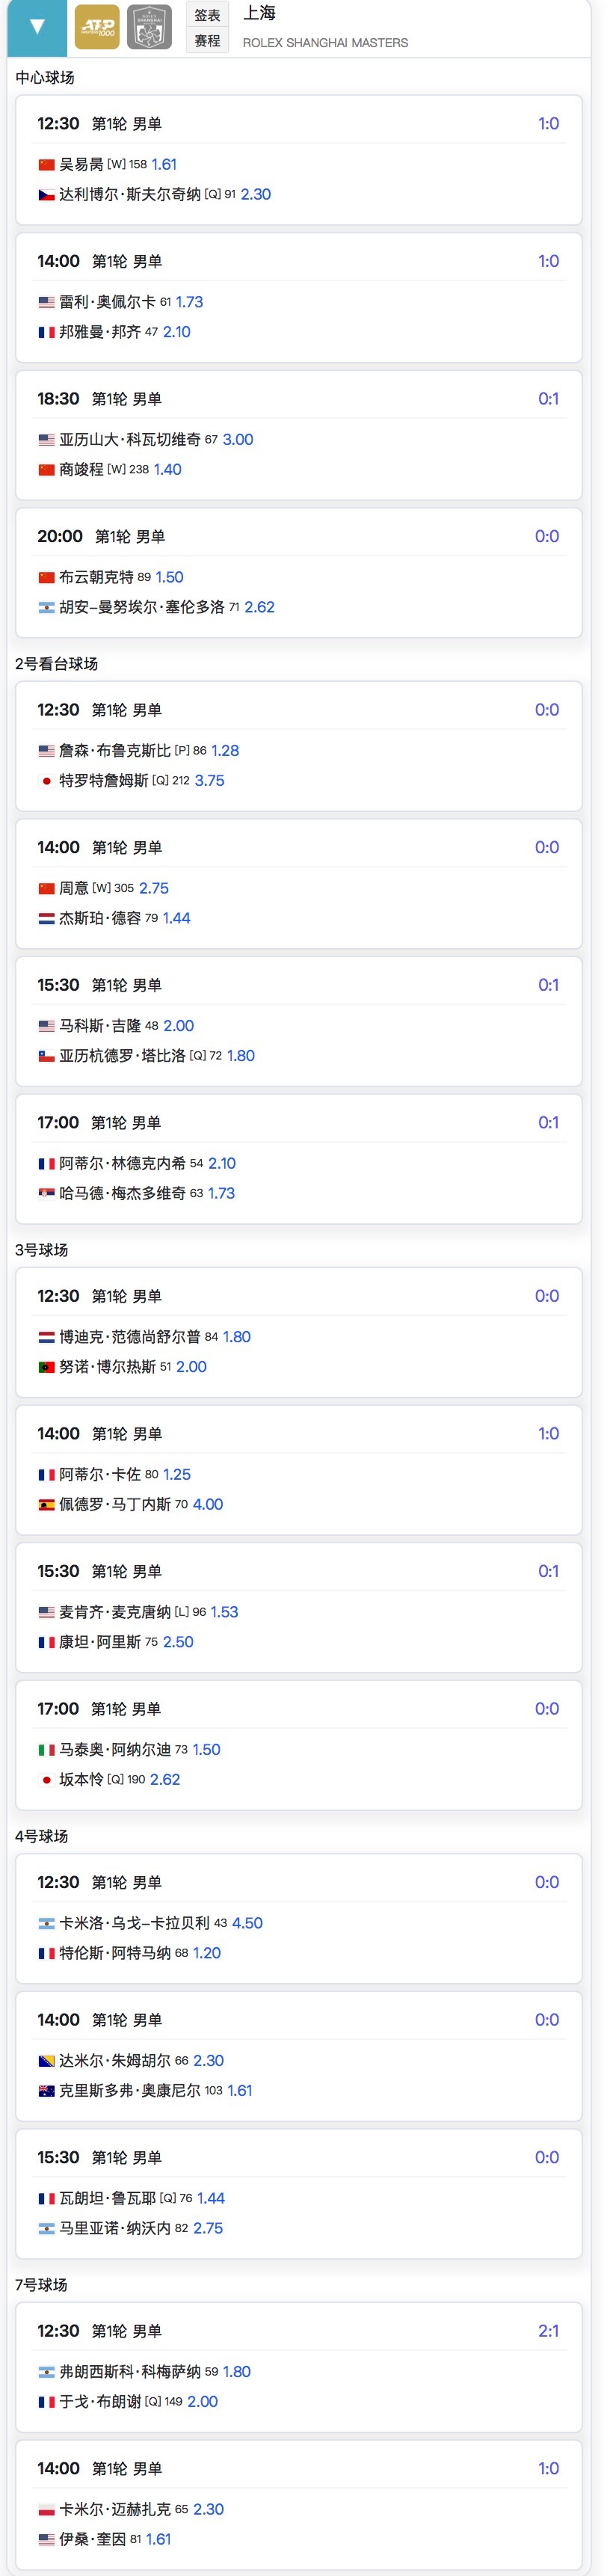The height and width of the screenshot is (2576, 613).
Task: Click the ATP Masters 1000 logo
Action: click(x=97, y=28)
